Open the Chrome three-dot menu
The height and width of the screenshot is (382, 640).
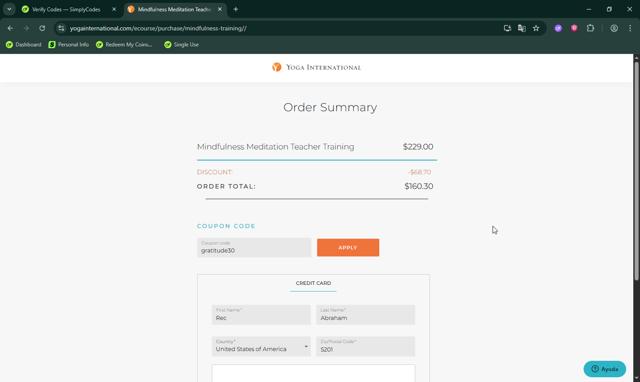coord(630,28)
